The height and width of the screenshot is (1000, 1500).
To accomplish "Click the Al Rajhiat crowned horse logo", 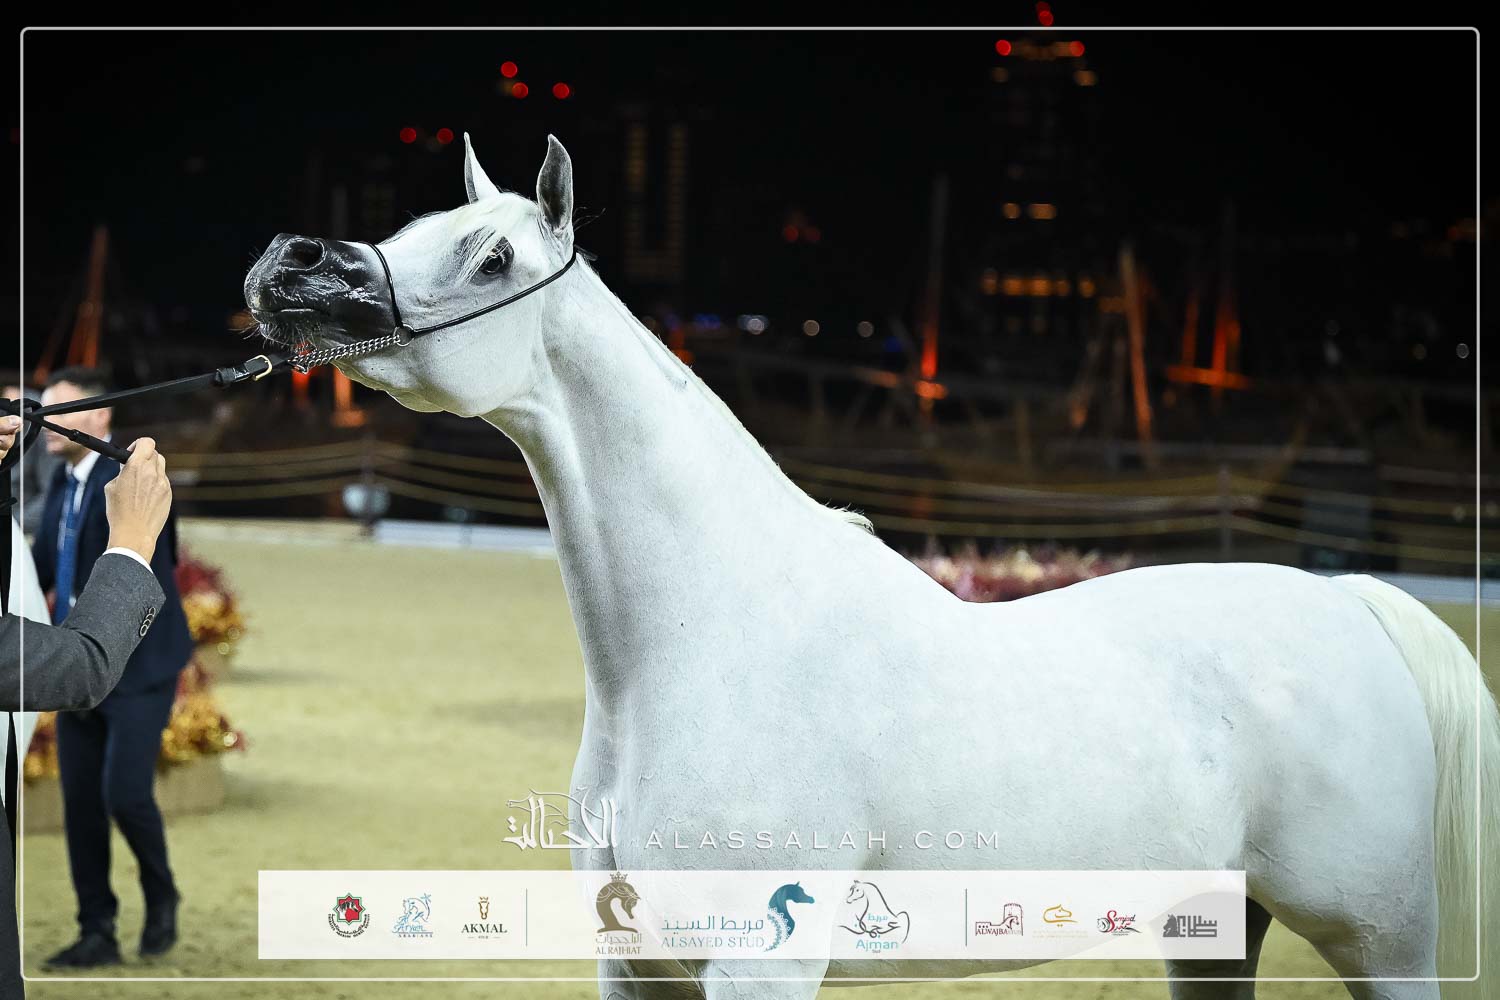I will click(616, 913).
